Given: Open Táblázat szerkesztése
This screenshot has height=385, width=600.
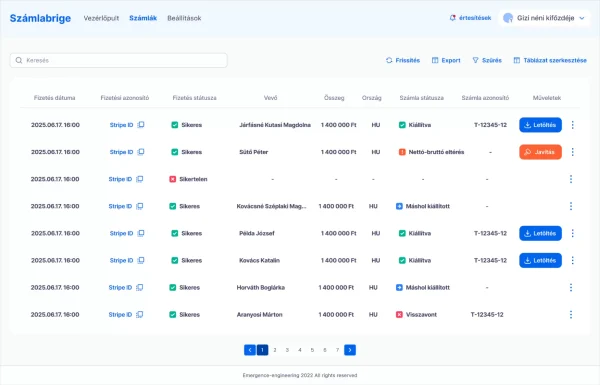Looking at the screenshot, I should tap(550, 60).
